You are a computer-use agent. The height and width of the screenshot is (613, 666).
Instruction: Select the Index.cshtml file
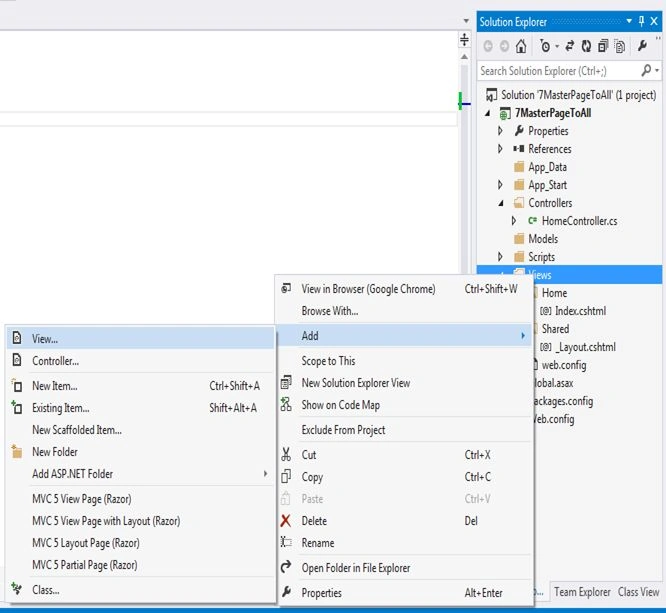tap(580, 311)
